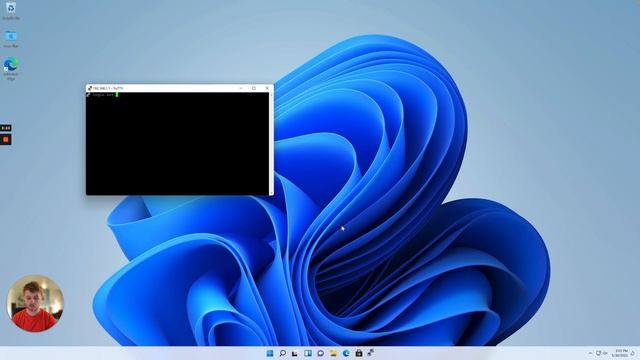Open the Windows Start menu
The height and width of the screenshot is (360, 640).
point(270,353)
